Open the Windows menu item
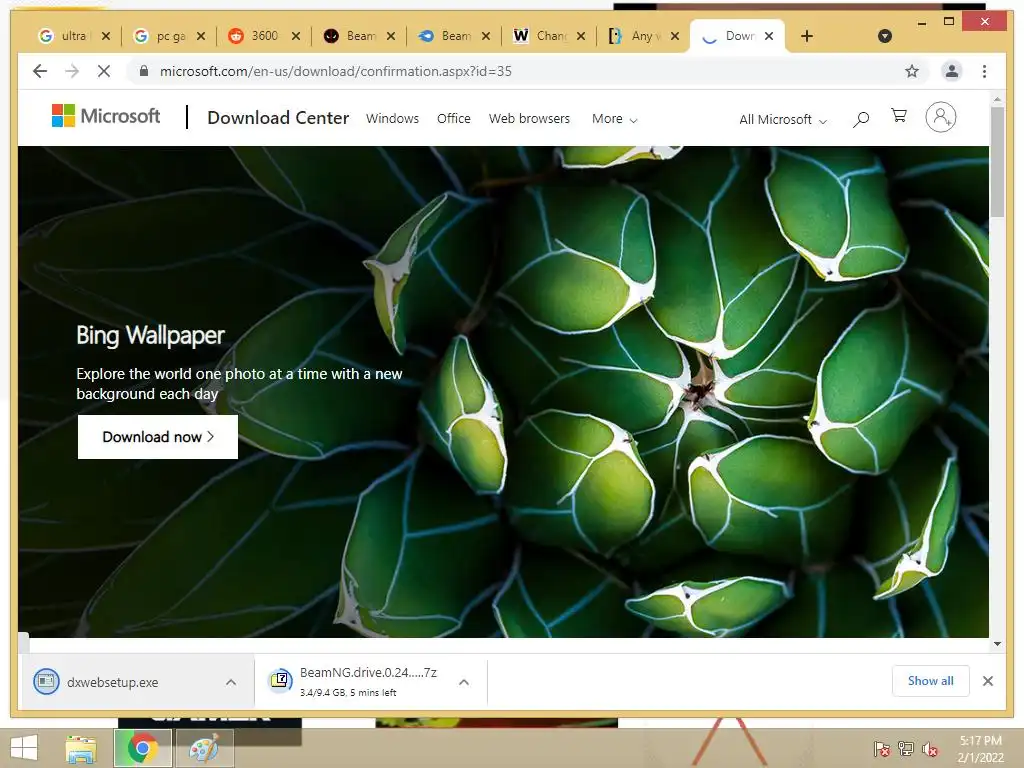Screen dimensions: 1024x768 click(392, 118)
